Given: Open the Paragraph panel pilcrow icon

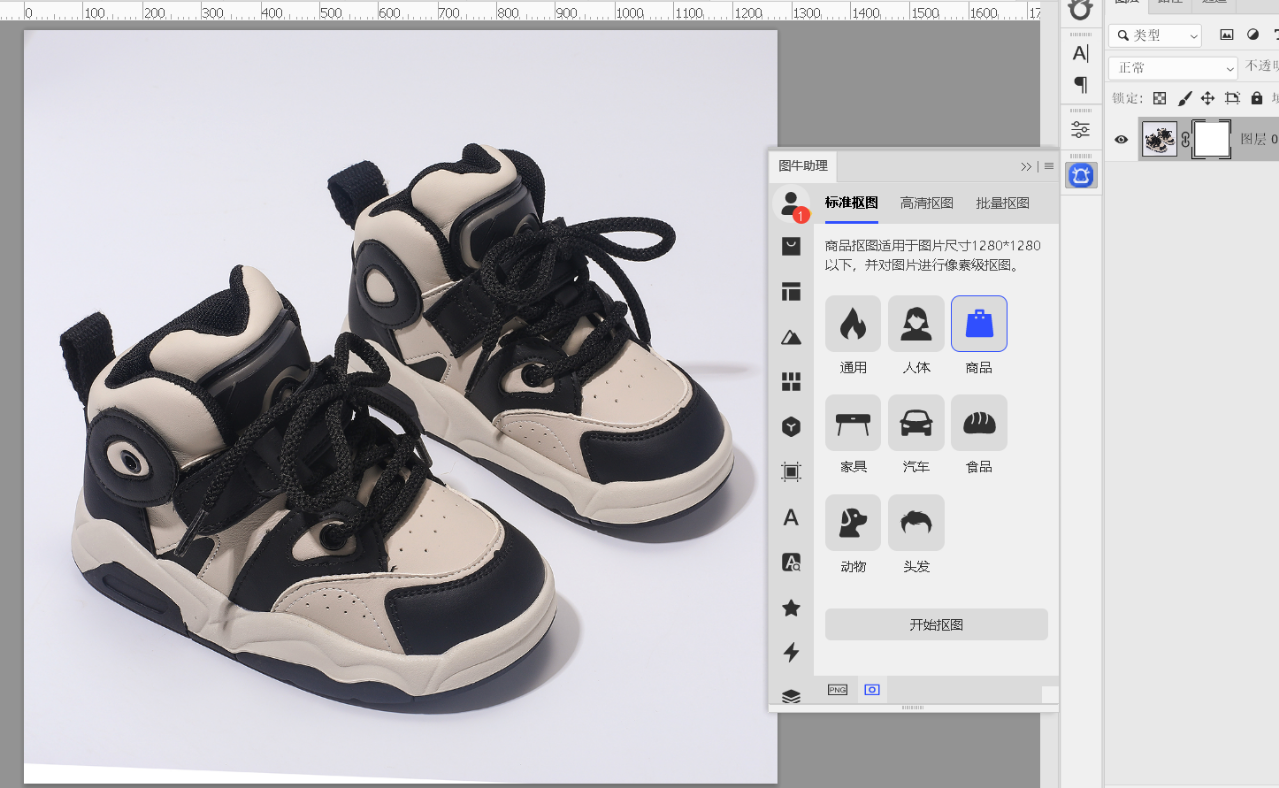Looking at the screenshot, I should 1081,84.
